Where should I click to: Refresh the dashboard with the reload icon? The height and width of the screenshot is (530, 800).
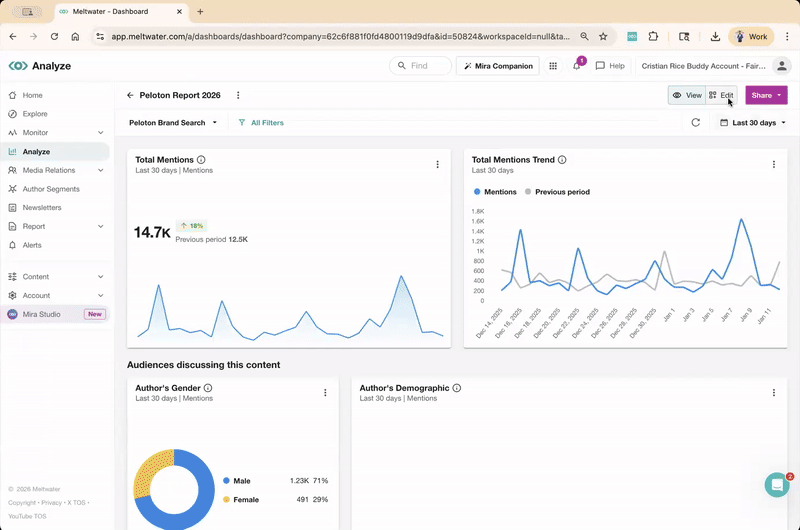coord(695,123)
